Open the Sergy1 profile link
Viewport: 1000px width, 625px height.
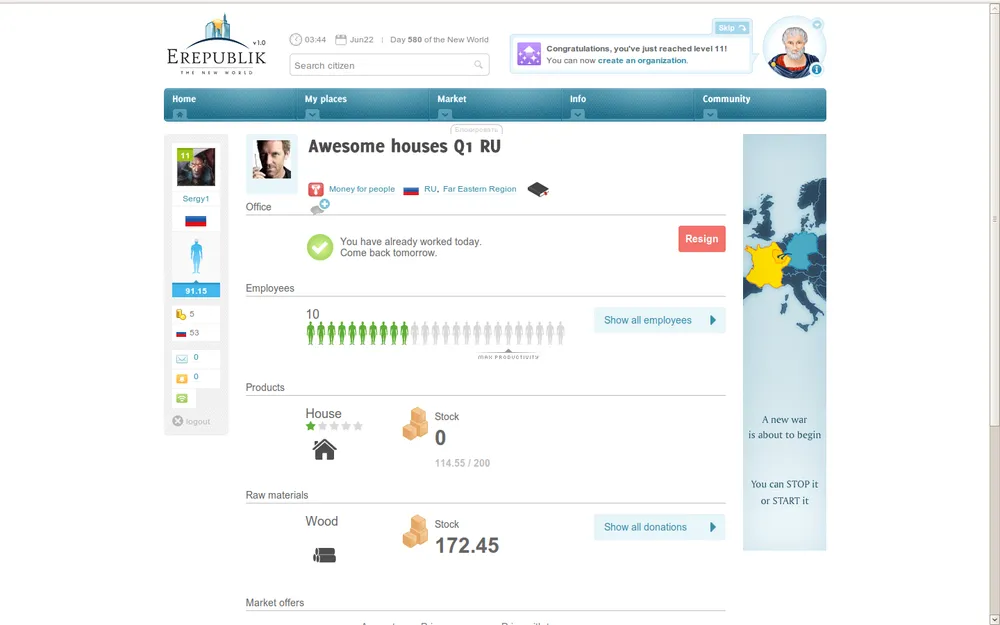[196, 198]
